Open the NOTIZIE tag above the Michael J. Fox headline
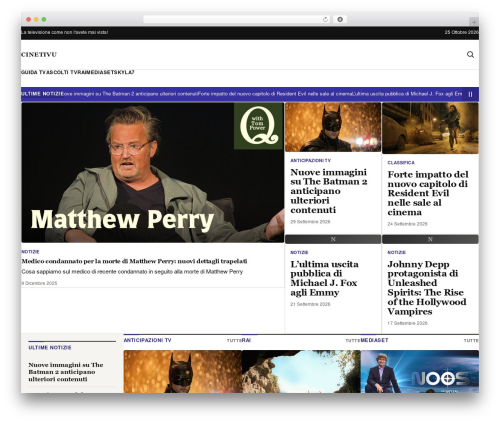500x423 pixels. (299, 252)
